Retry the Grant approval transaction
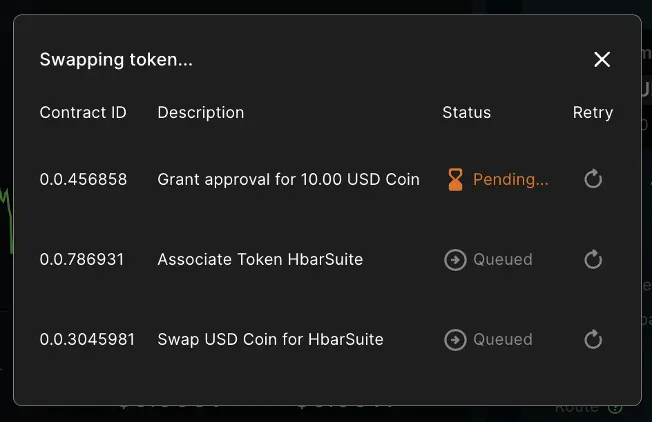This screenshot has width=652, height=422. (593, 179)
